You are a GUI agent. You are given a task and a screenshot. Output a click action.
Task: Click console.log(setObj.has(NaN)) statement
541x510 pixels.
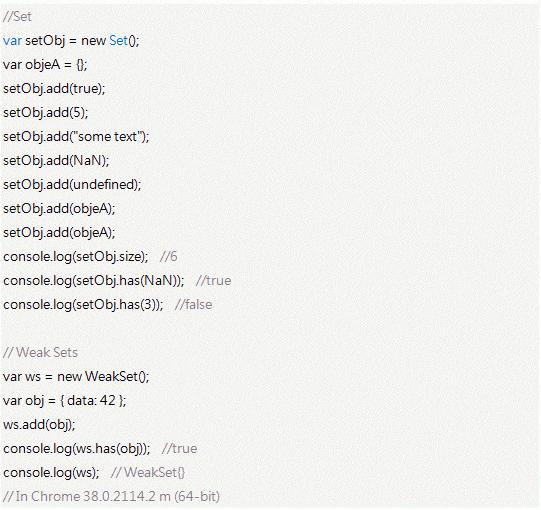pyautogui.click(x=94, y=281)
